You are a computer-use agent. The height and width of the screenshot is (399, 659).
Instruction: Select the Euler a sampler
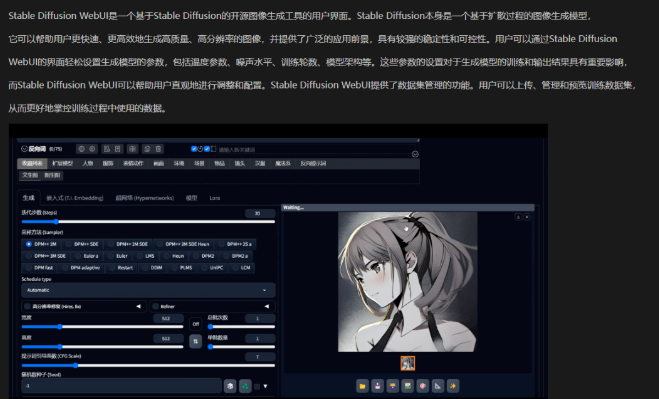pos(87,256)
